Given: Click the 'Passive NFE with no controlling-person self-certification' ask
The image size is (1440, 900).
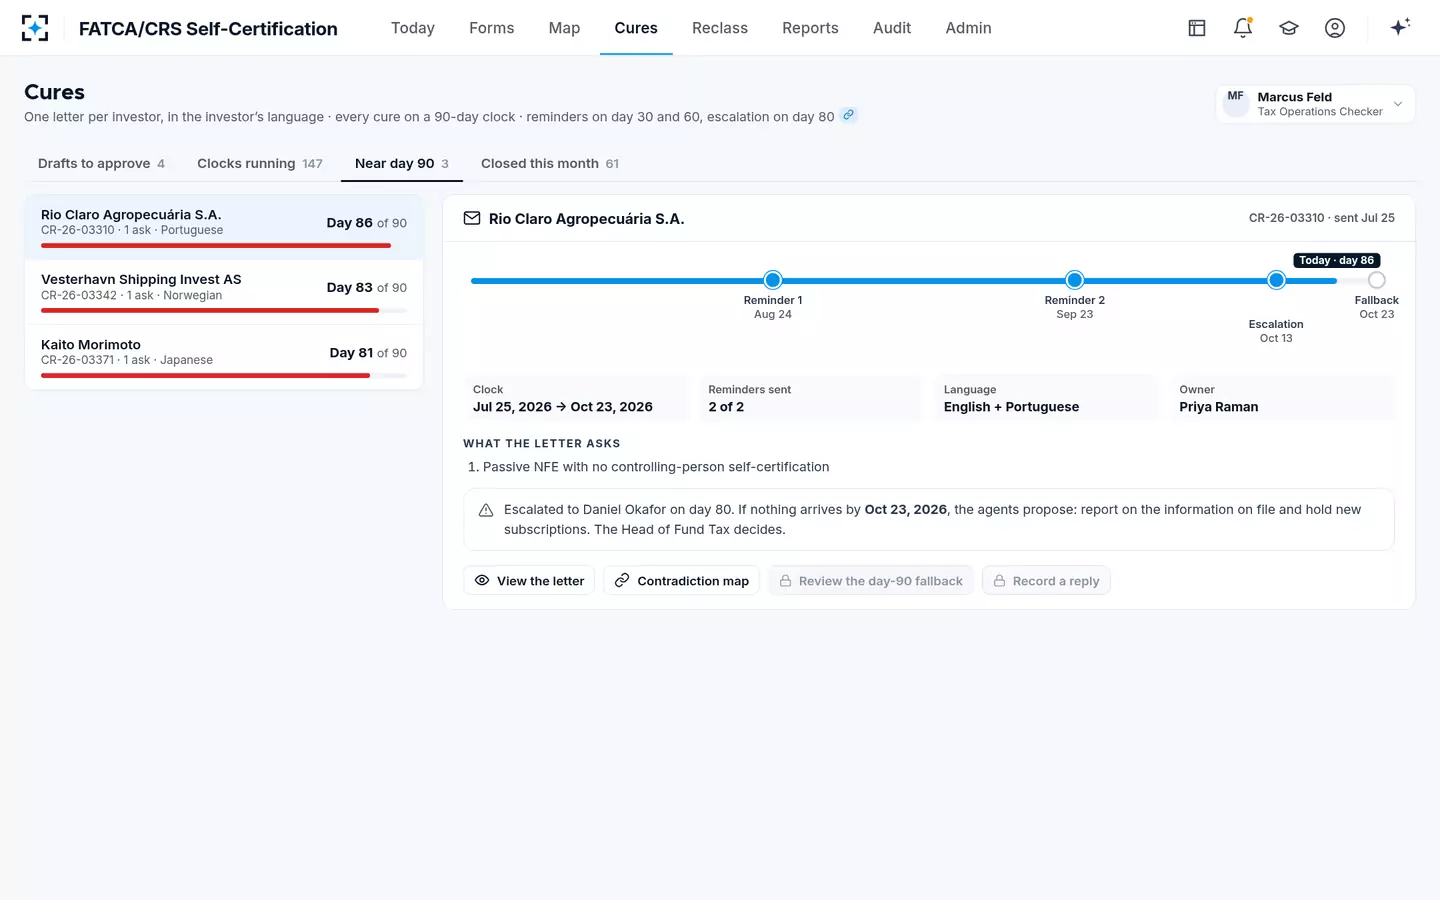Looking at the screenshot, I should (x=656, y=467).
